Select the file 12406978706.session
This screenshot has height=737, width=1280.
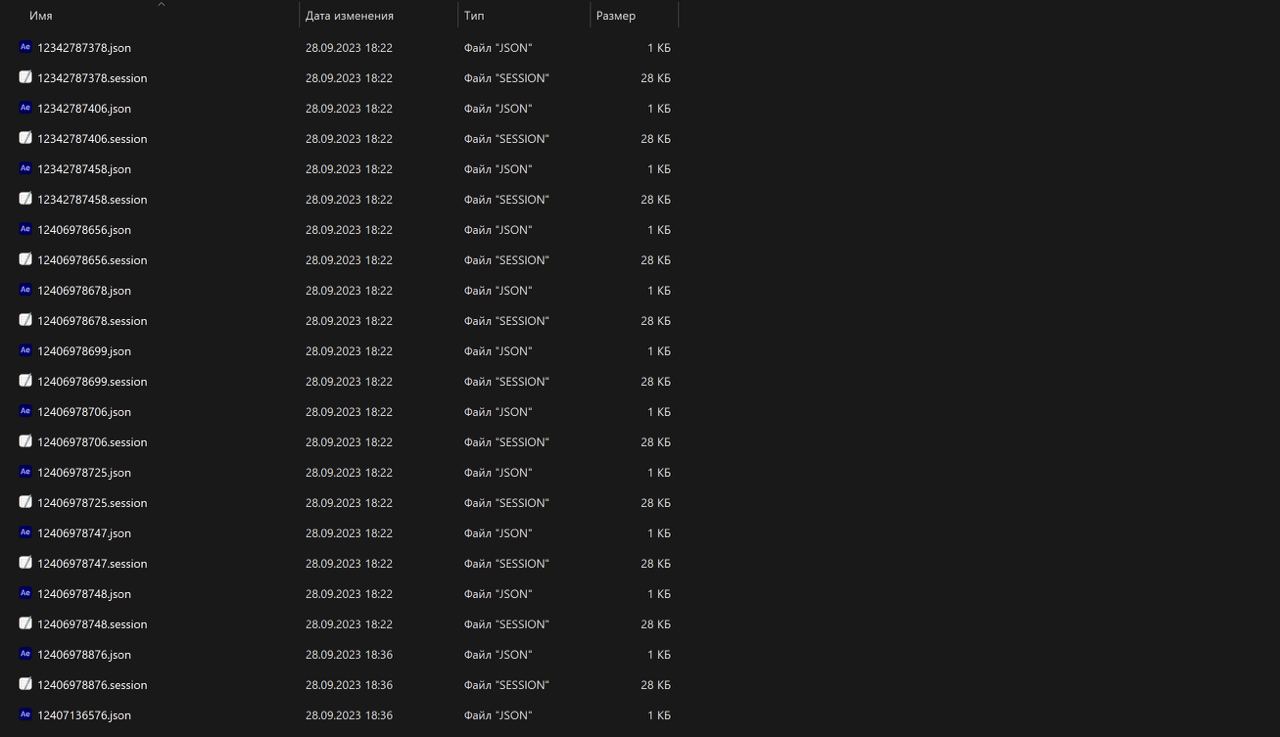[92, 441]
